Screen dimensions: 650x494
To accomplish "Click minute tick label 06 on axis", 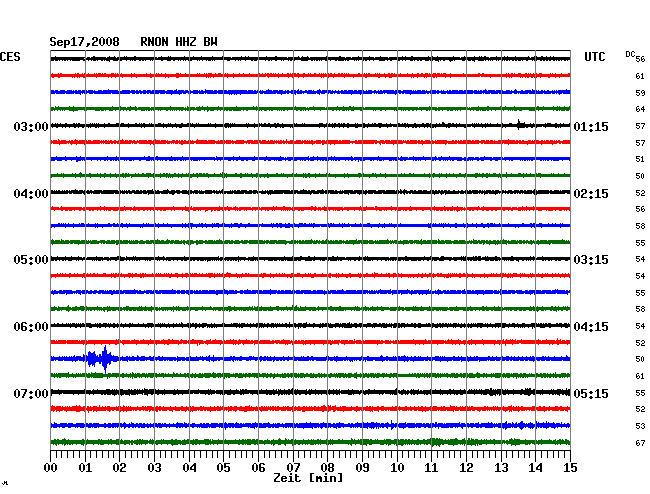I will [x=258, y=468].
